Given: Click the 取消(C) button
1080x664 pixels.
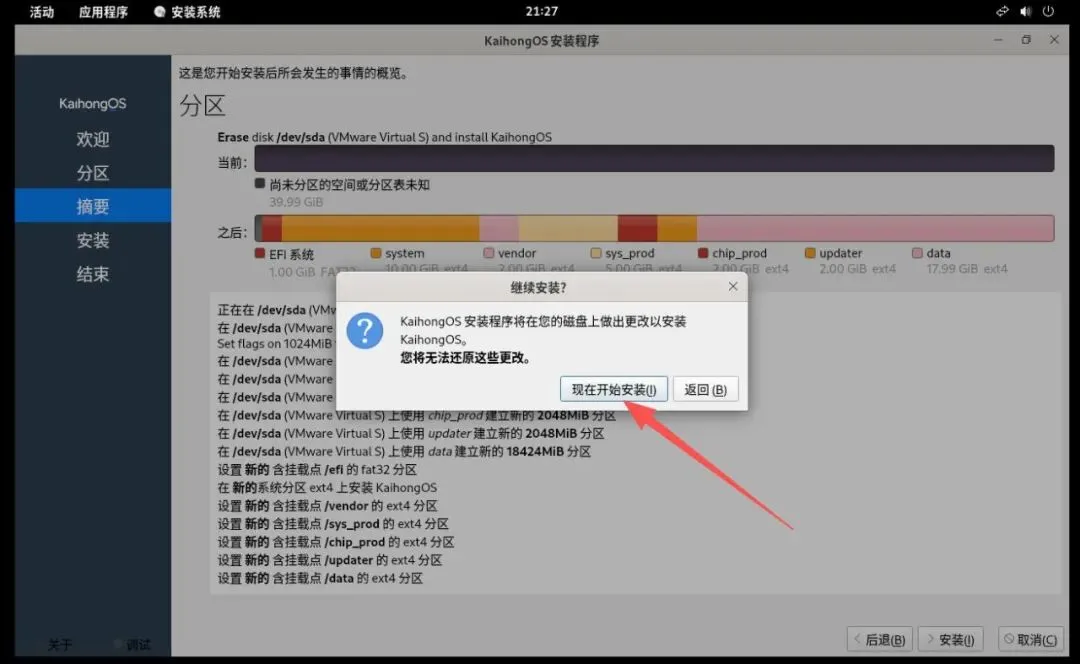Looking at the screenshot, I should pyautogui.click(x=1031, y=639).
